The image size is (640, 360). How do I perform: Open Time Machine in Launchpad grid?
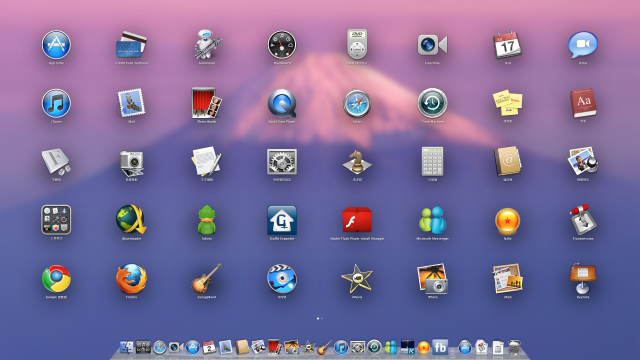pyautogui.click(x=432, y=103)
